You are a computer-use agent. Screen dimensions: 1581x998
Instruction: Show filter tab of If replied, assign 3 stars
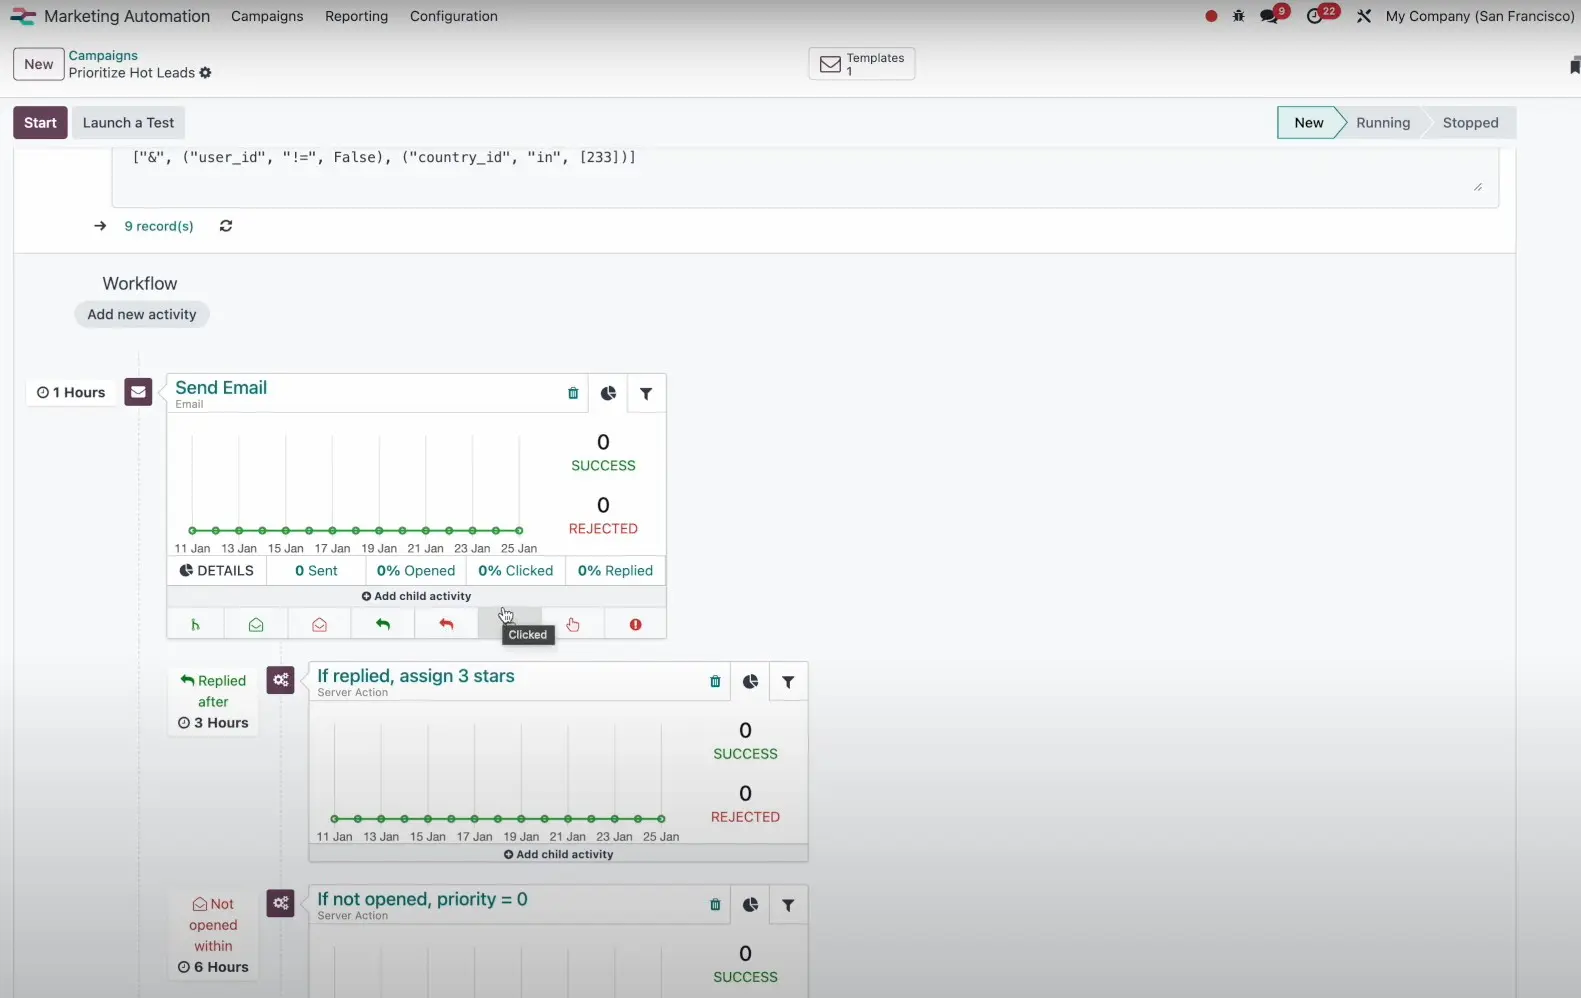[x=788, y=682]
